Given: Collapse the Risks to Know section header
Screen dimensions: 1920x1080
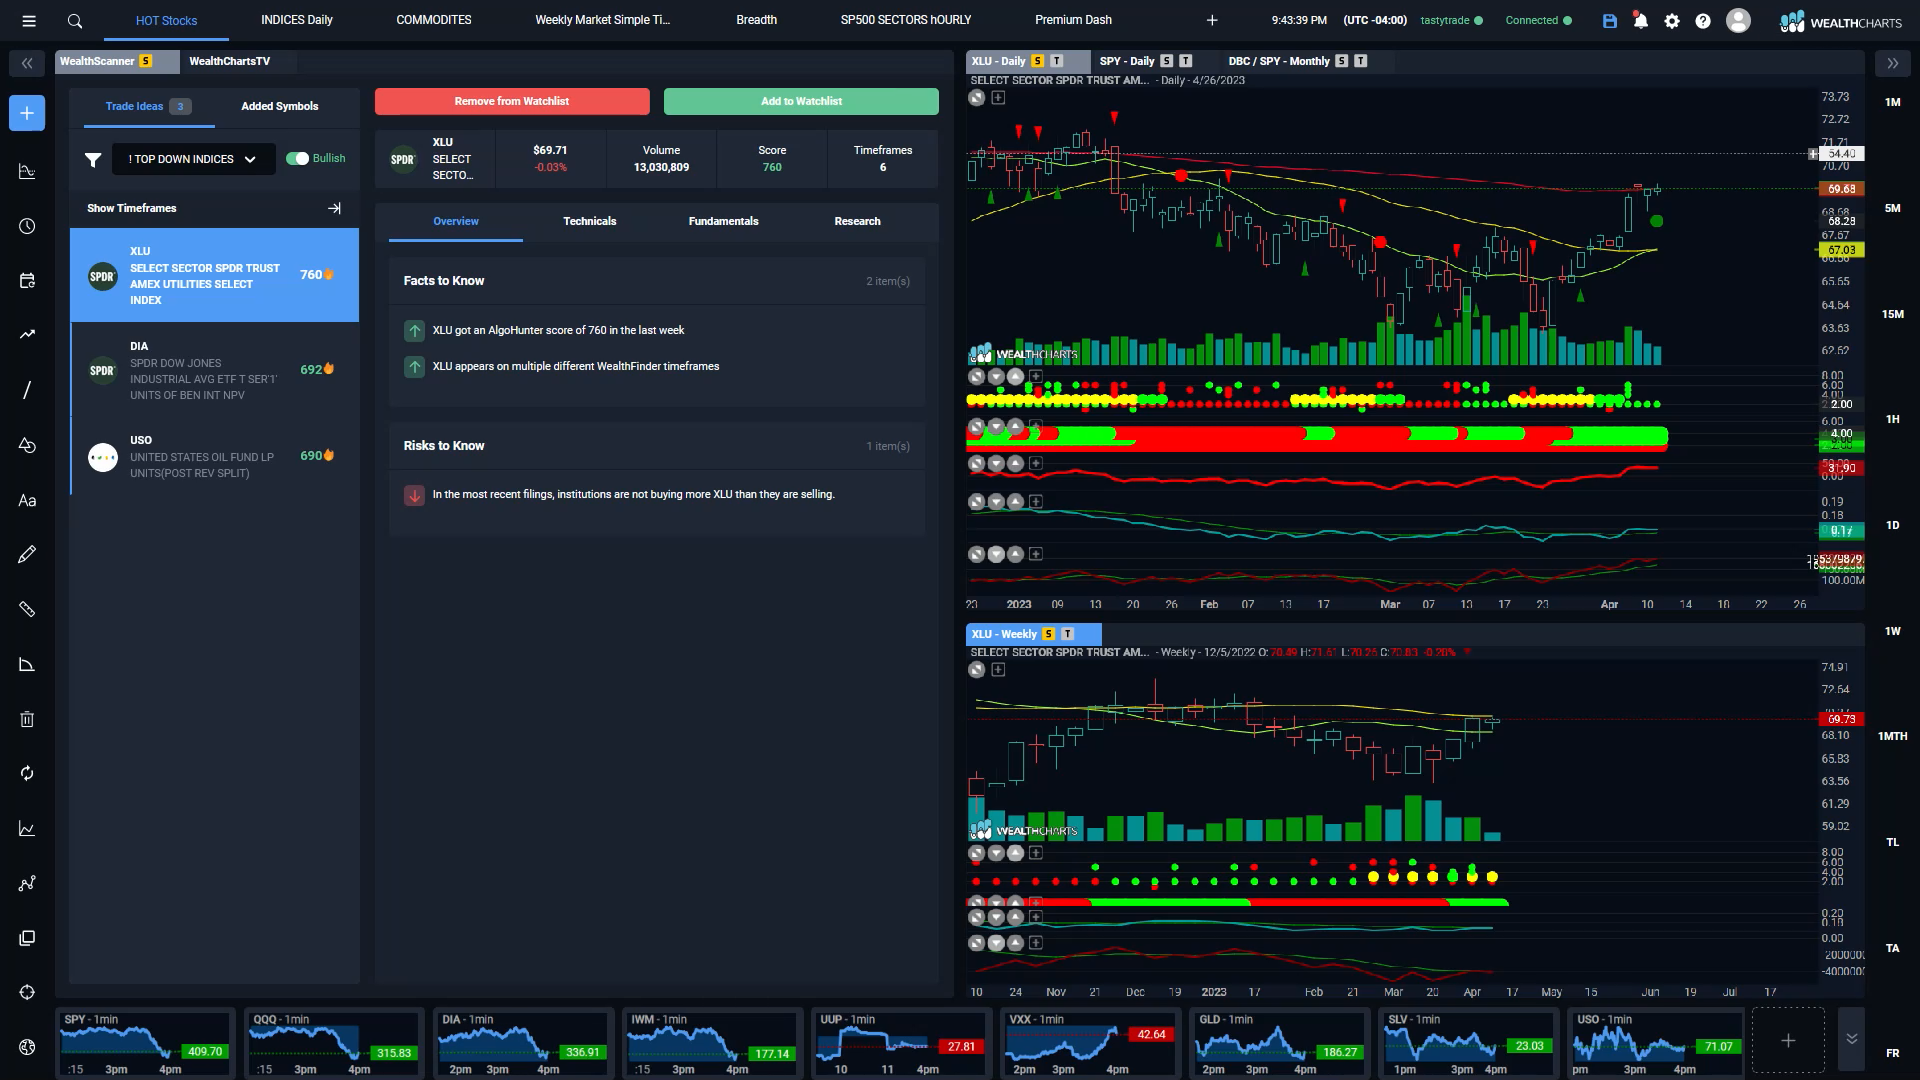Looking at the screenshot, I should (656, 446).
